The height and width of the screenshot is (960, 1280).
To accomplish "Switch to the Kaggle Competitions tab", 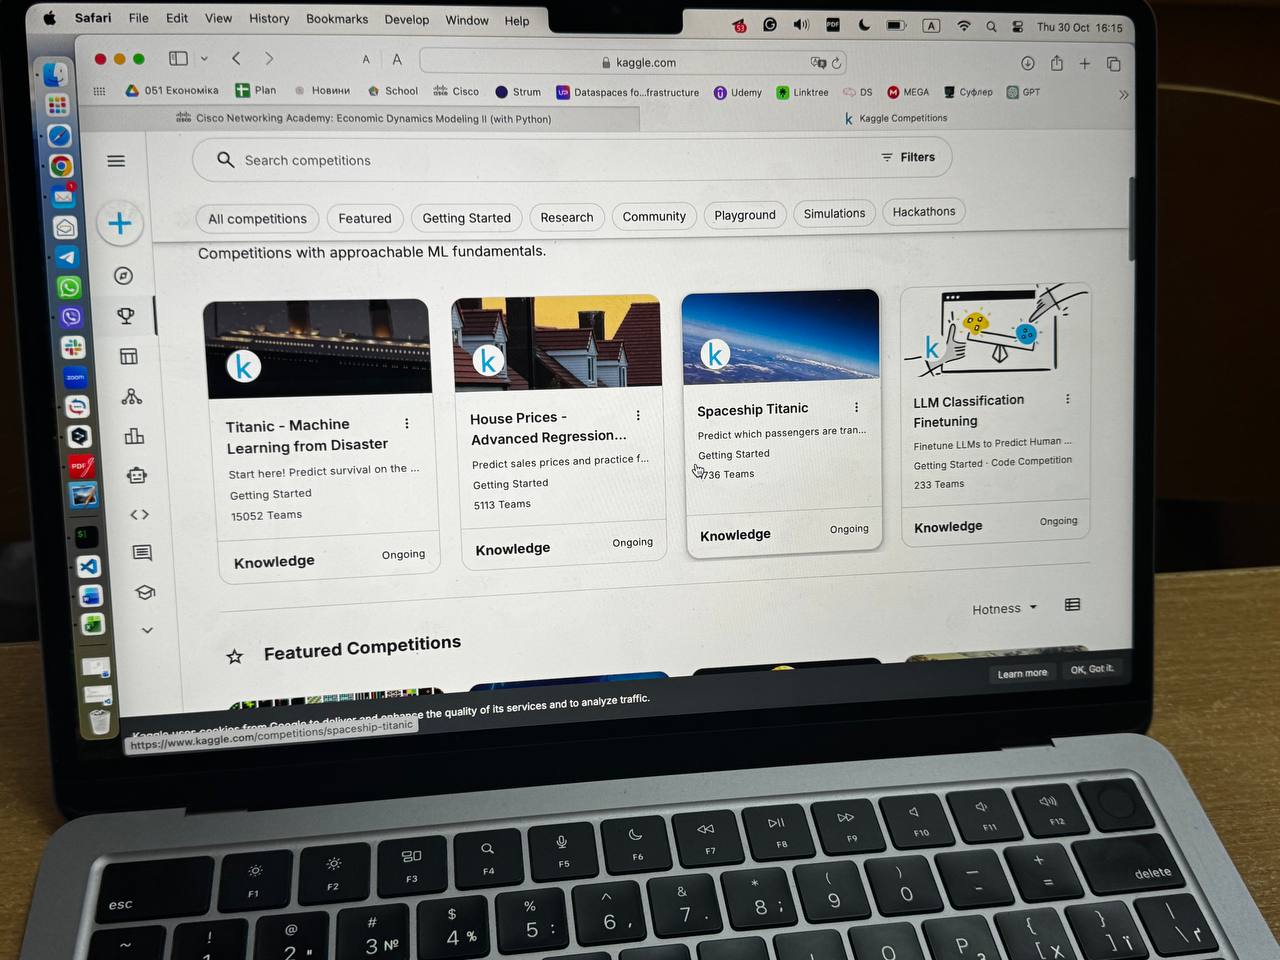I will click(896, 118).
